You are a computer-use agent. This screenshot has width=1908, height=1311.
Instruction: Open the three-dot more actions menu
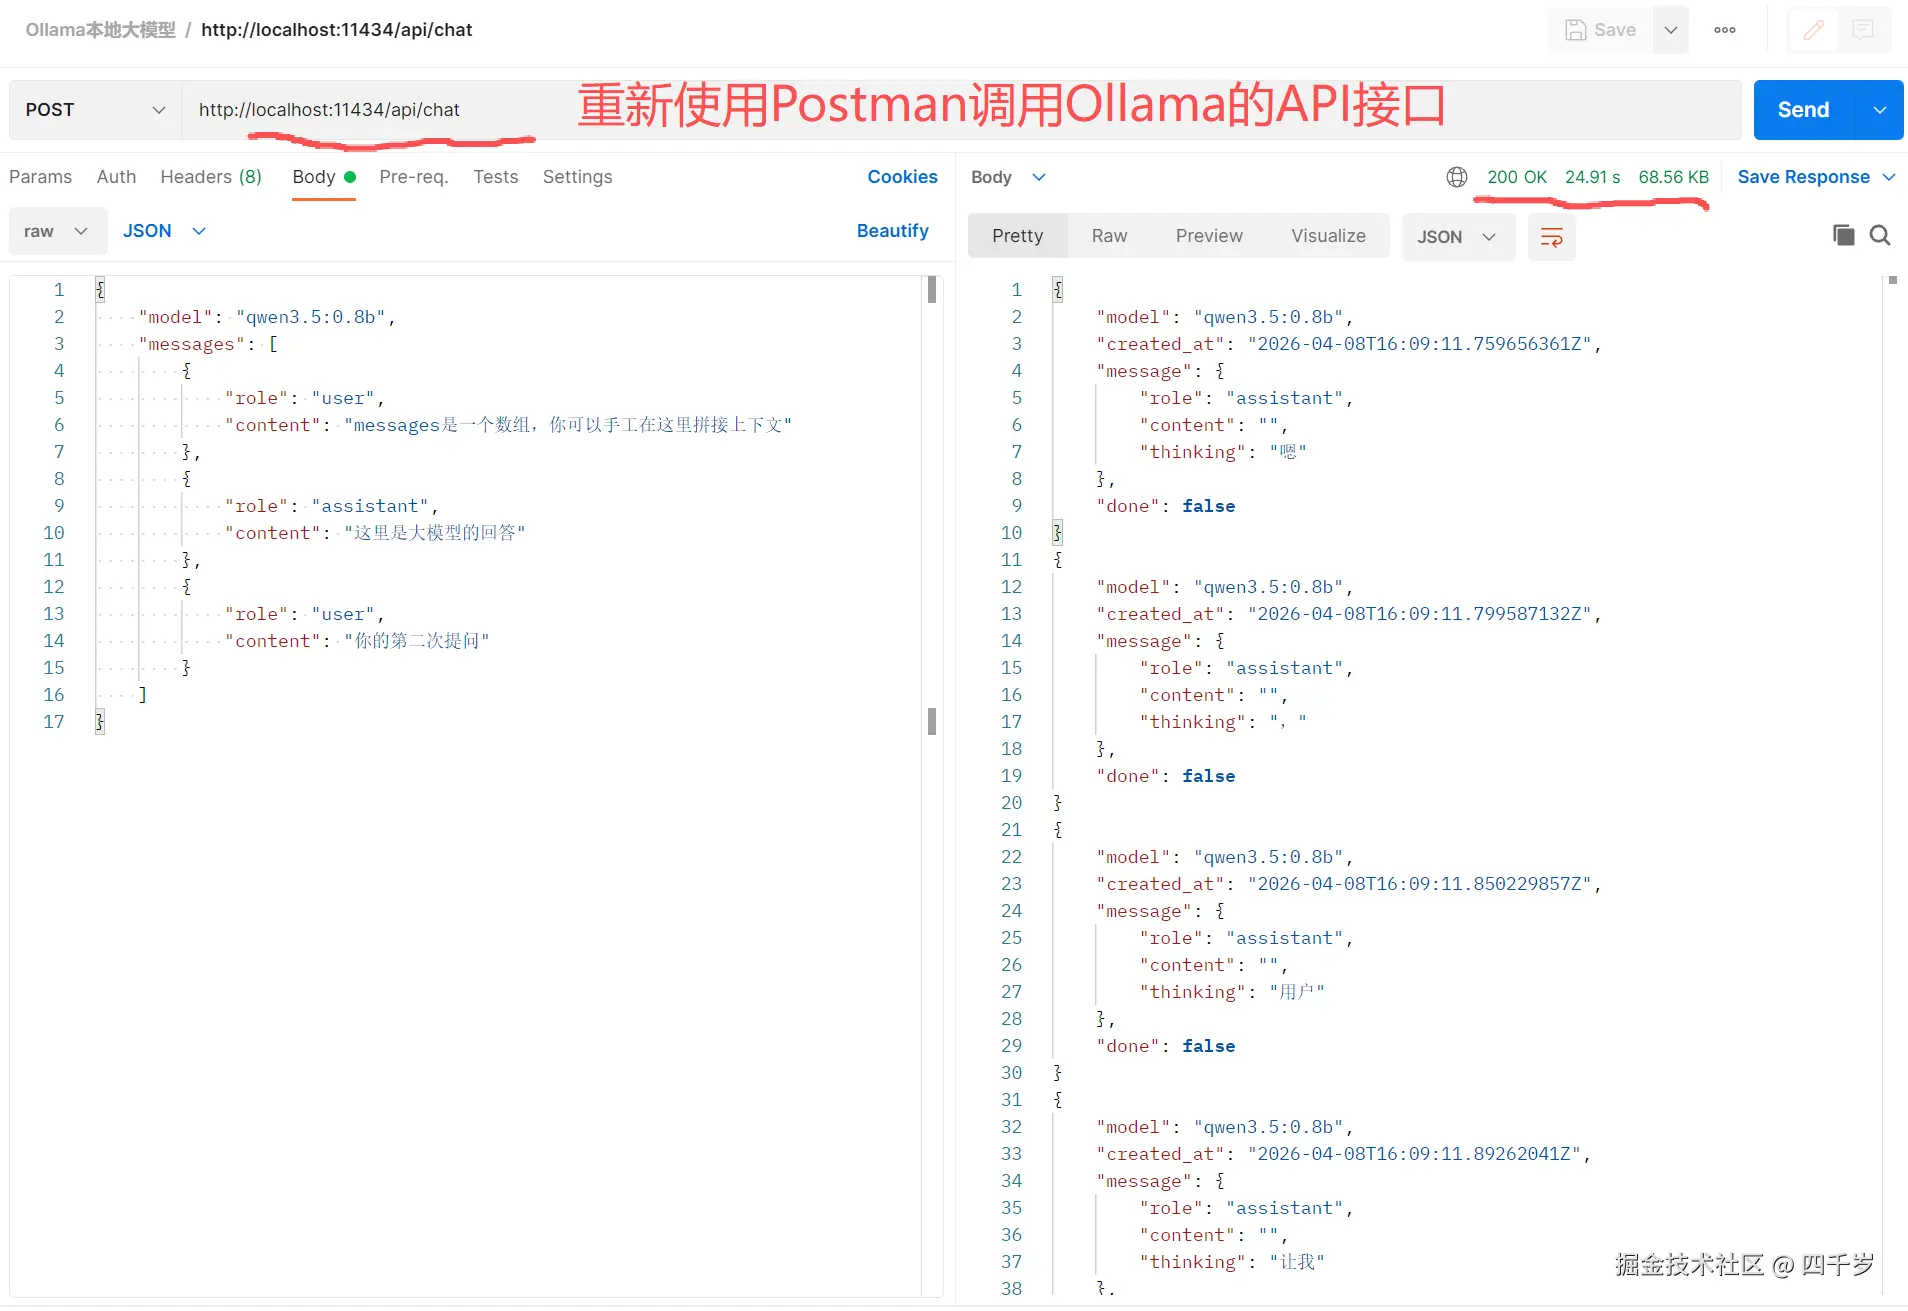(x=1727, y=30)
